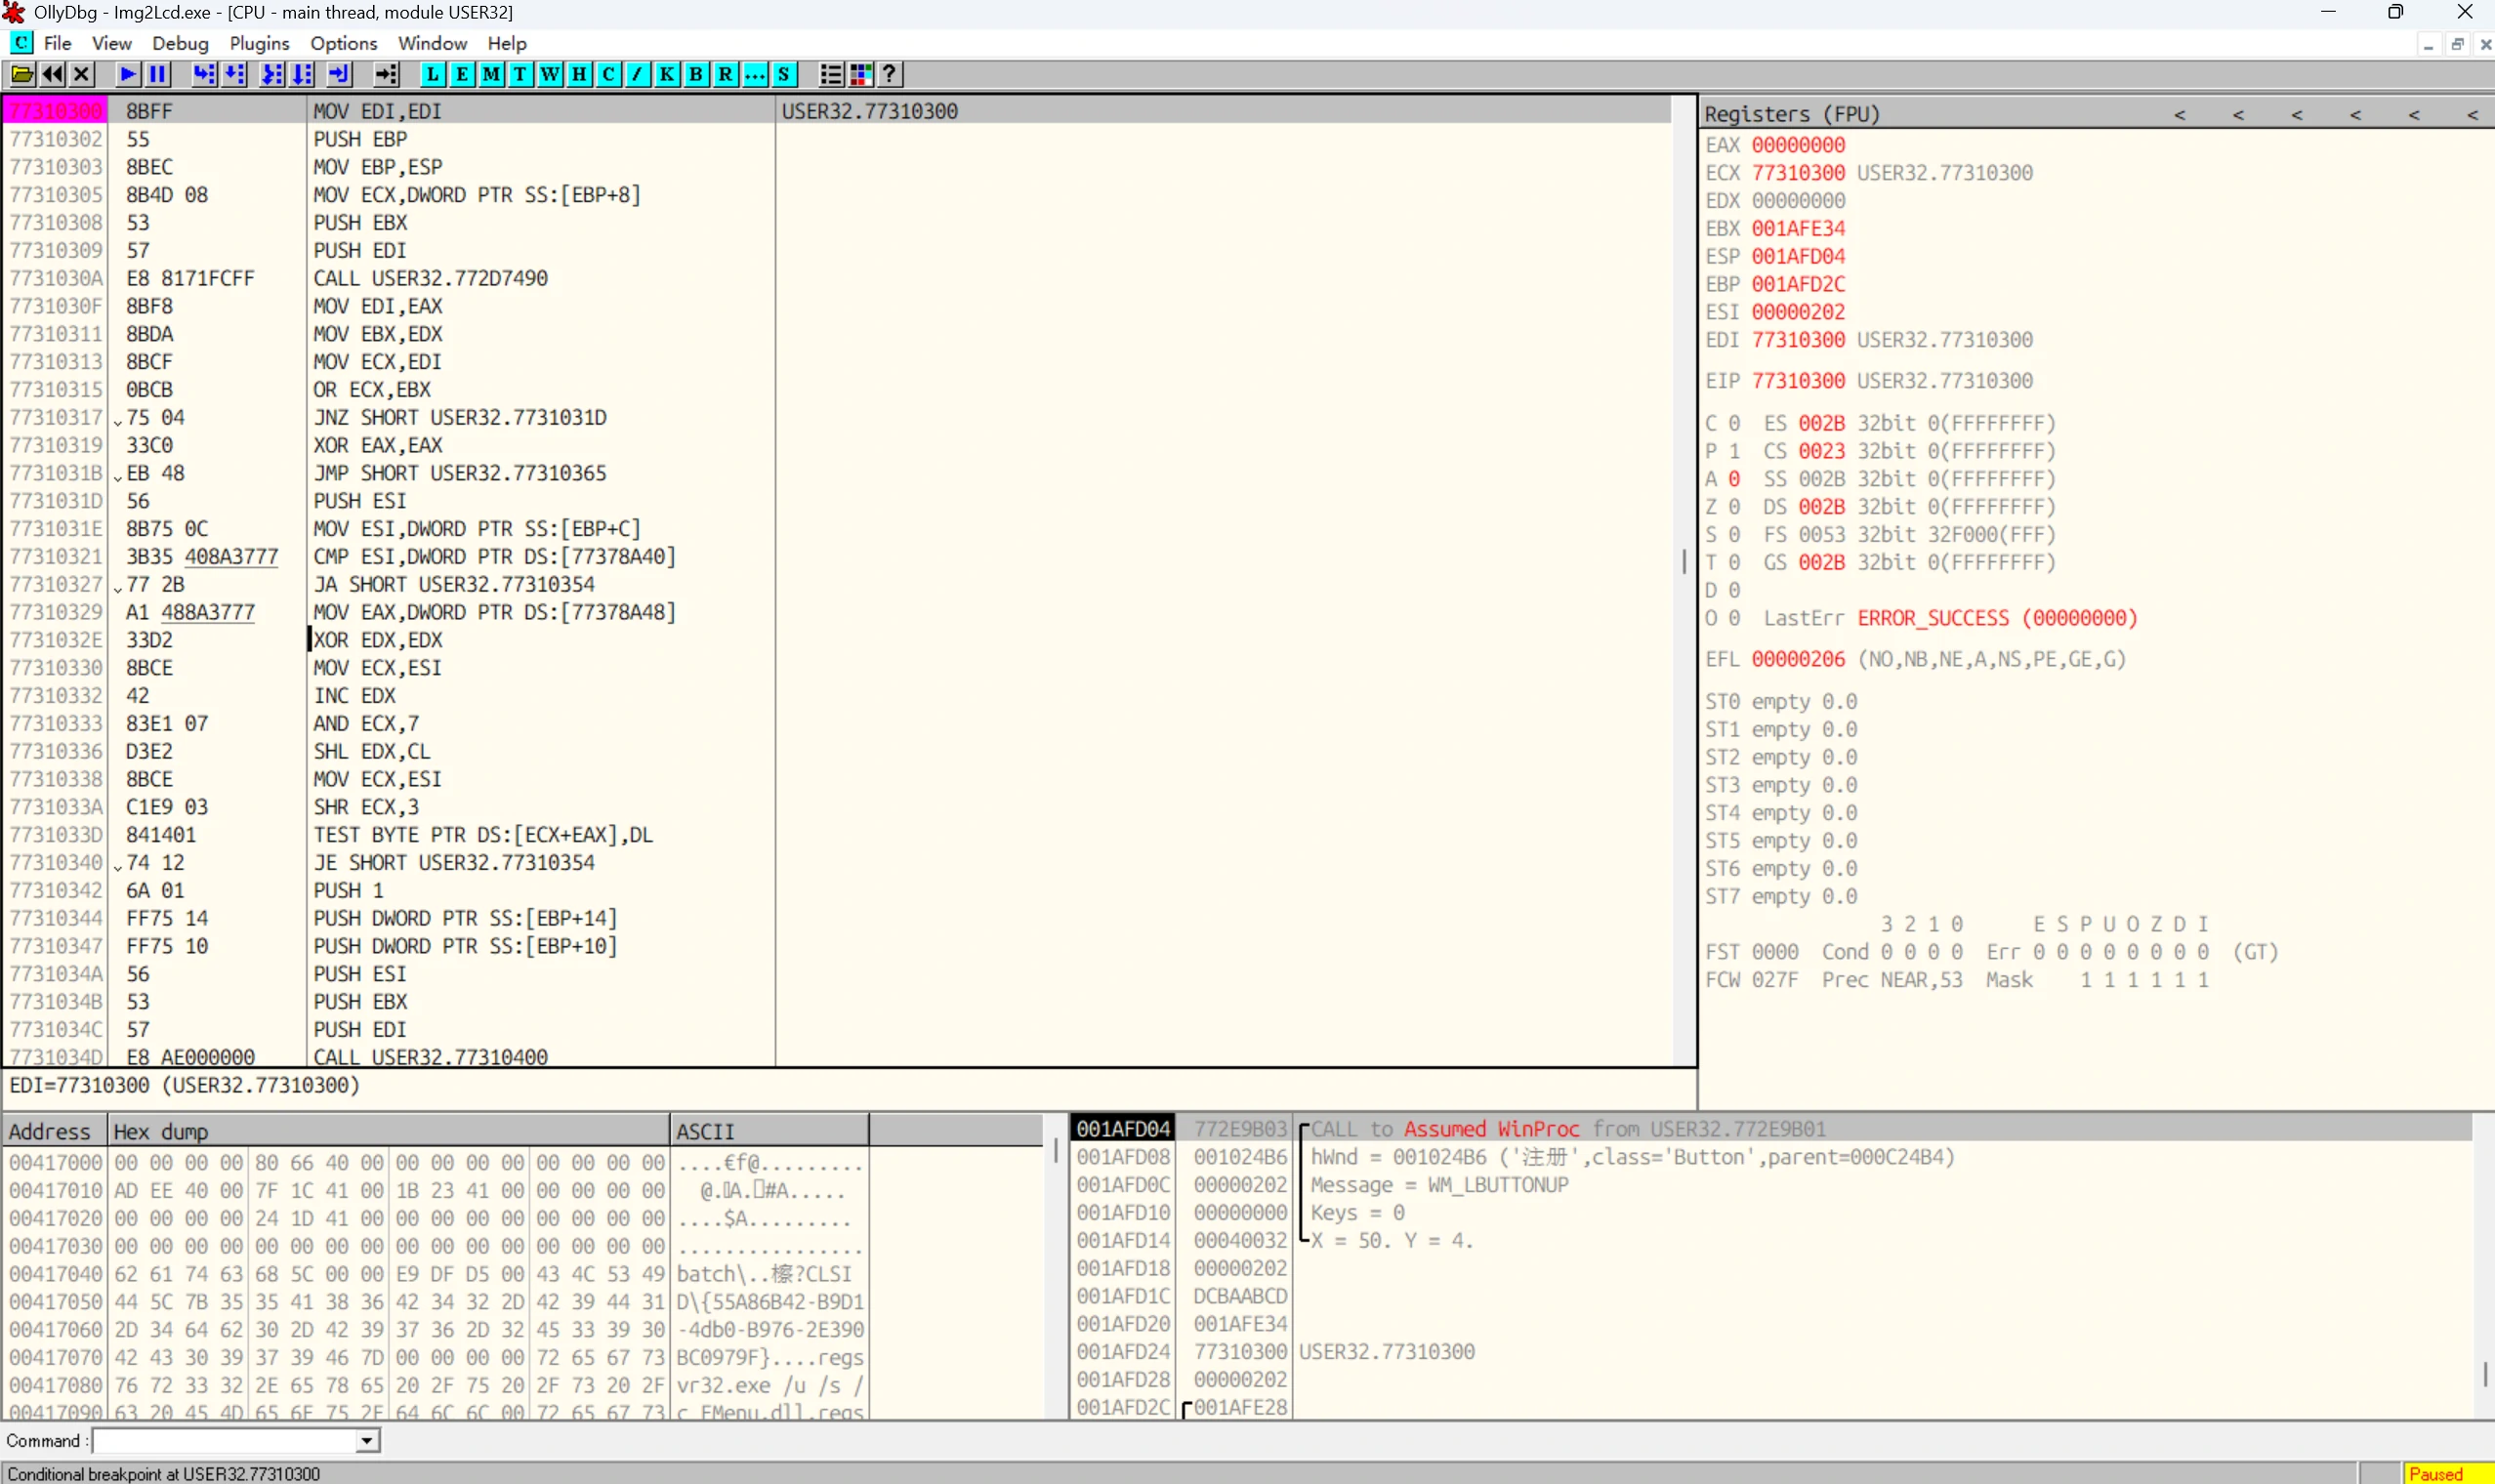The image size is (2495, 1484).
Task: Click the Step into toolbar icon
Action: pyautogui.click(x=204, y=74)
